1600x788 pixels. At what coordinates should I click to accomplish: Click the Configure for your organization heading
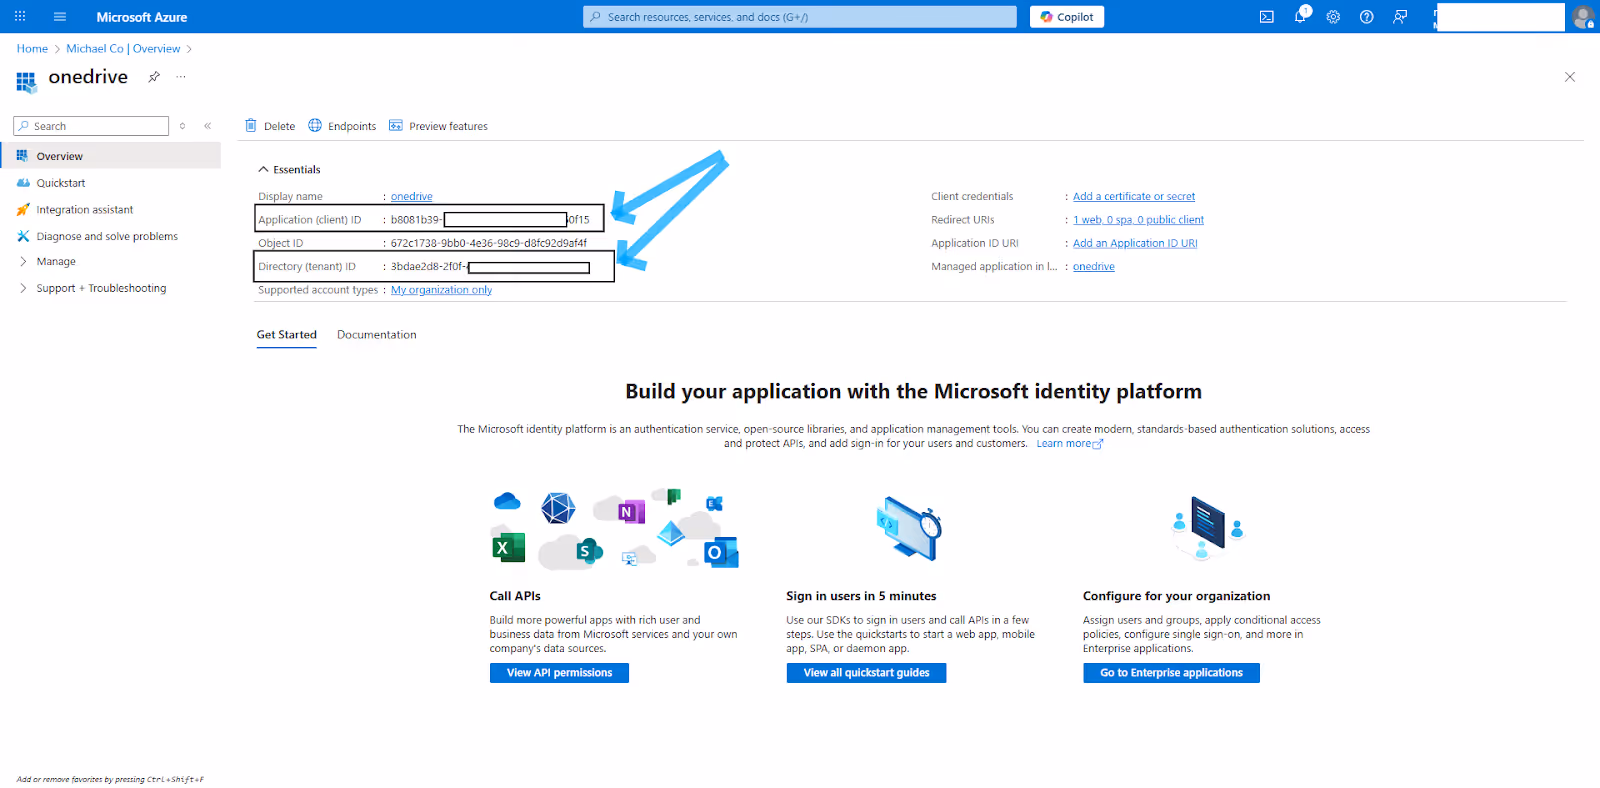1176,596
